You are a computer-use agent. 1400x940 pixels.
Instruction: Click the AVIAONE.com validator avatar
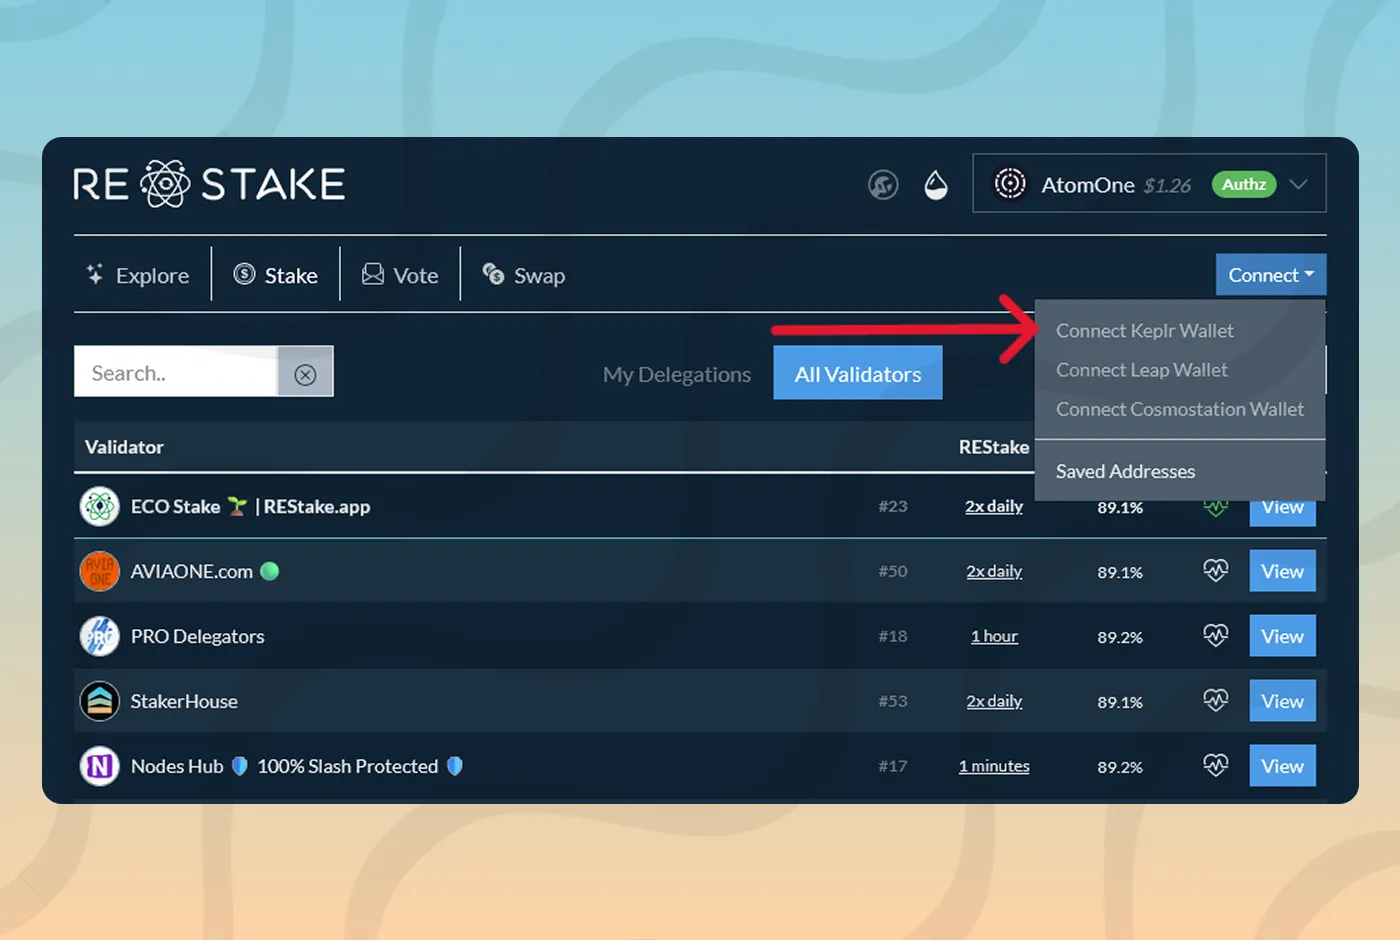click(x=100, y=571)
